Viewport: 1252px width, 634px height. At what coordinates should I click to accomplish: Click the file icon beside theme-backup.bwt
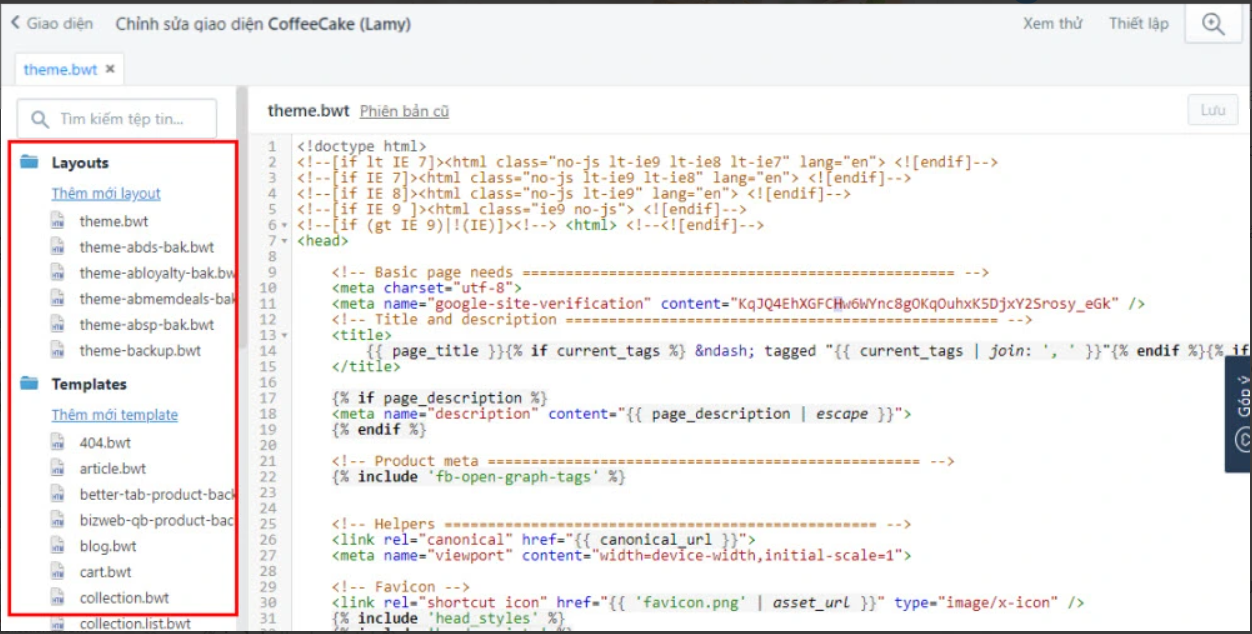coord(58,351)
